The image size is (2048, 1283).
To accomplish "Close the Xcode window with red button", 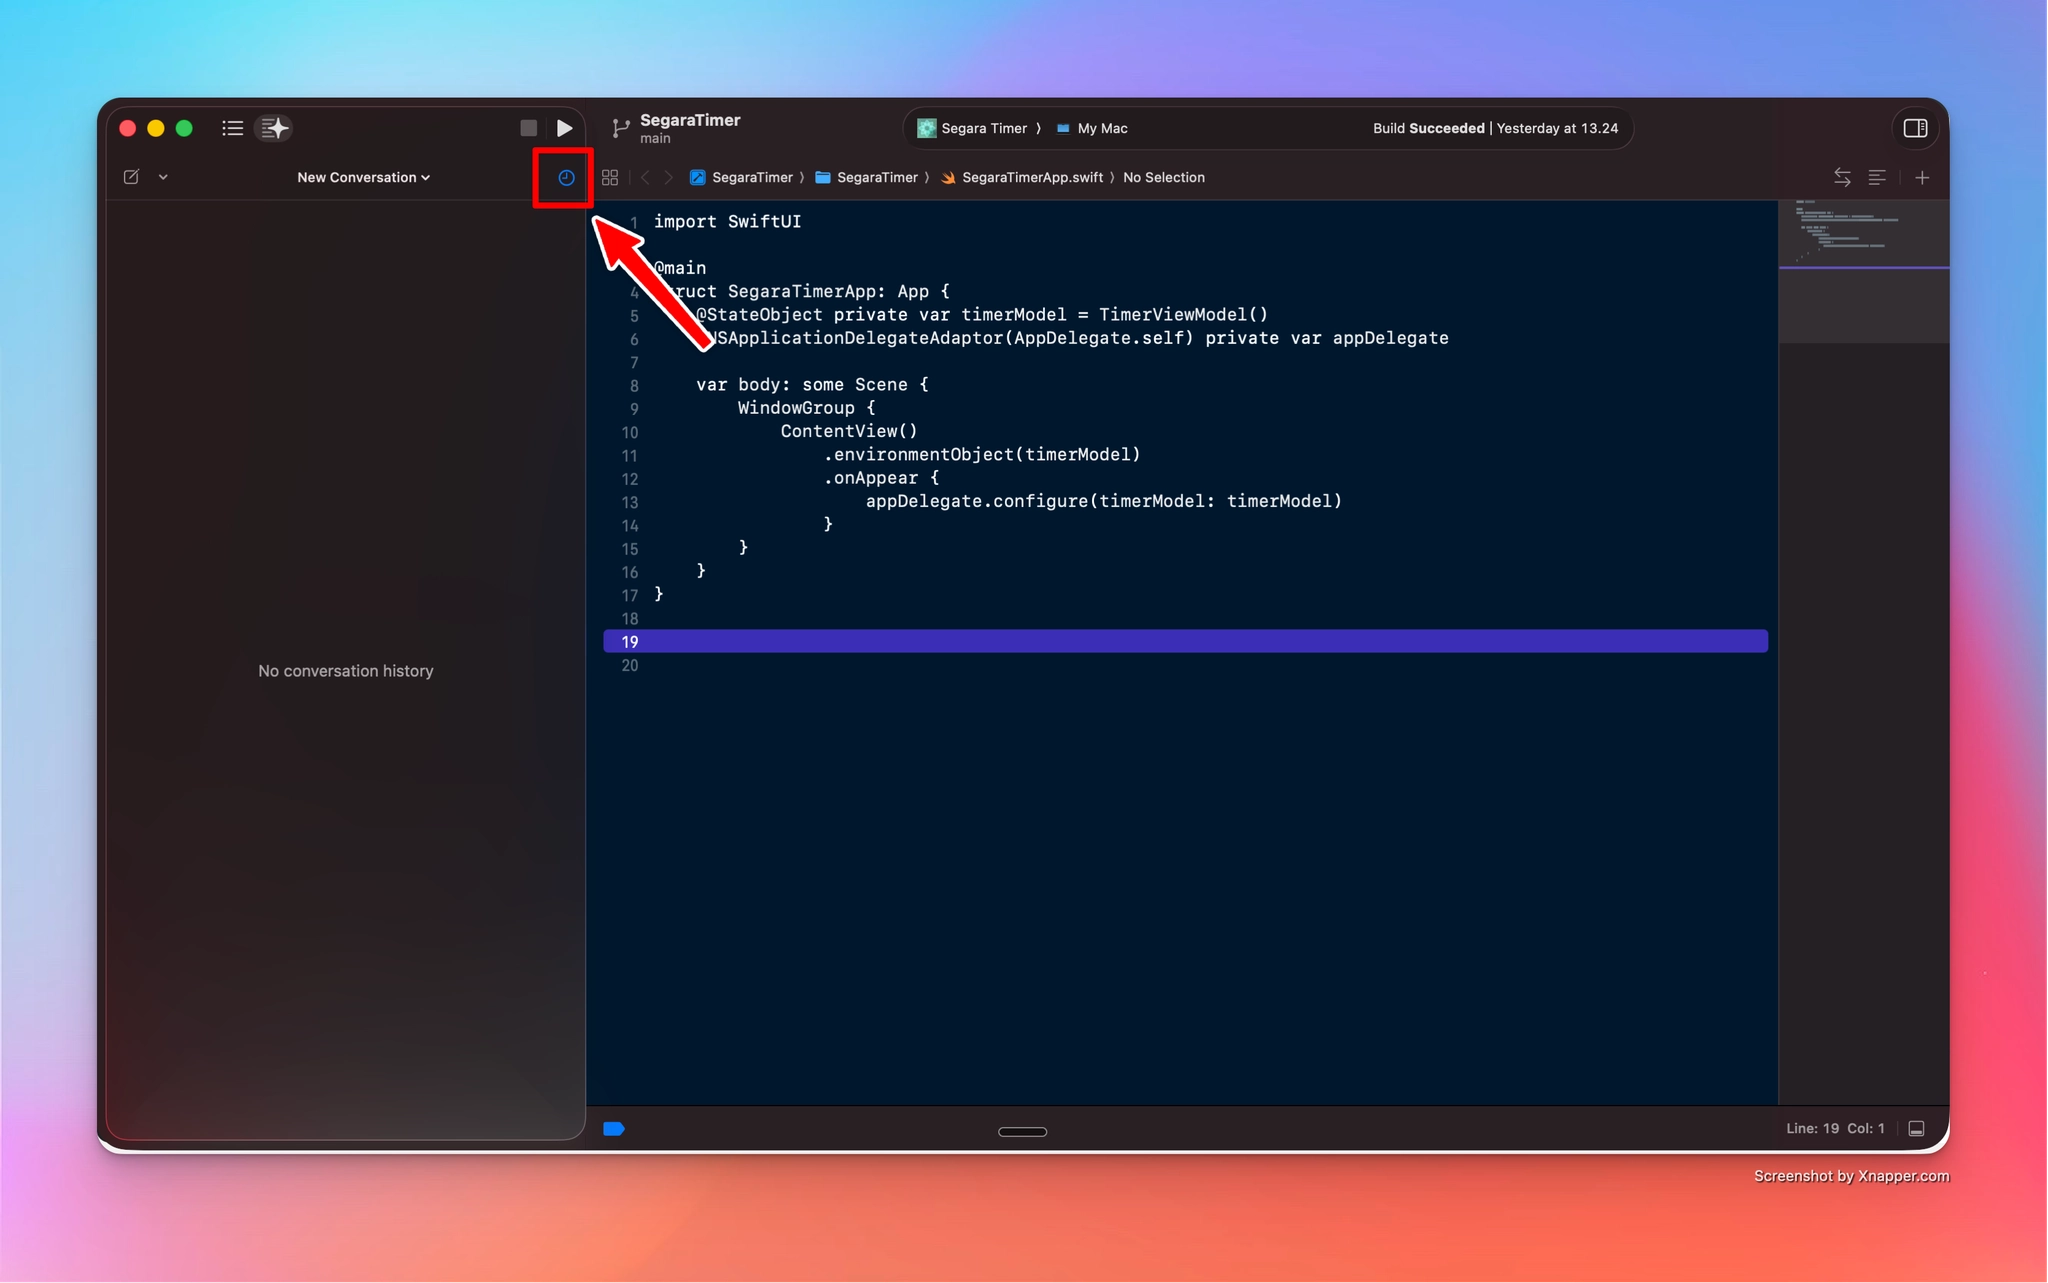I will (128, 128).
